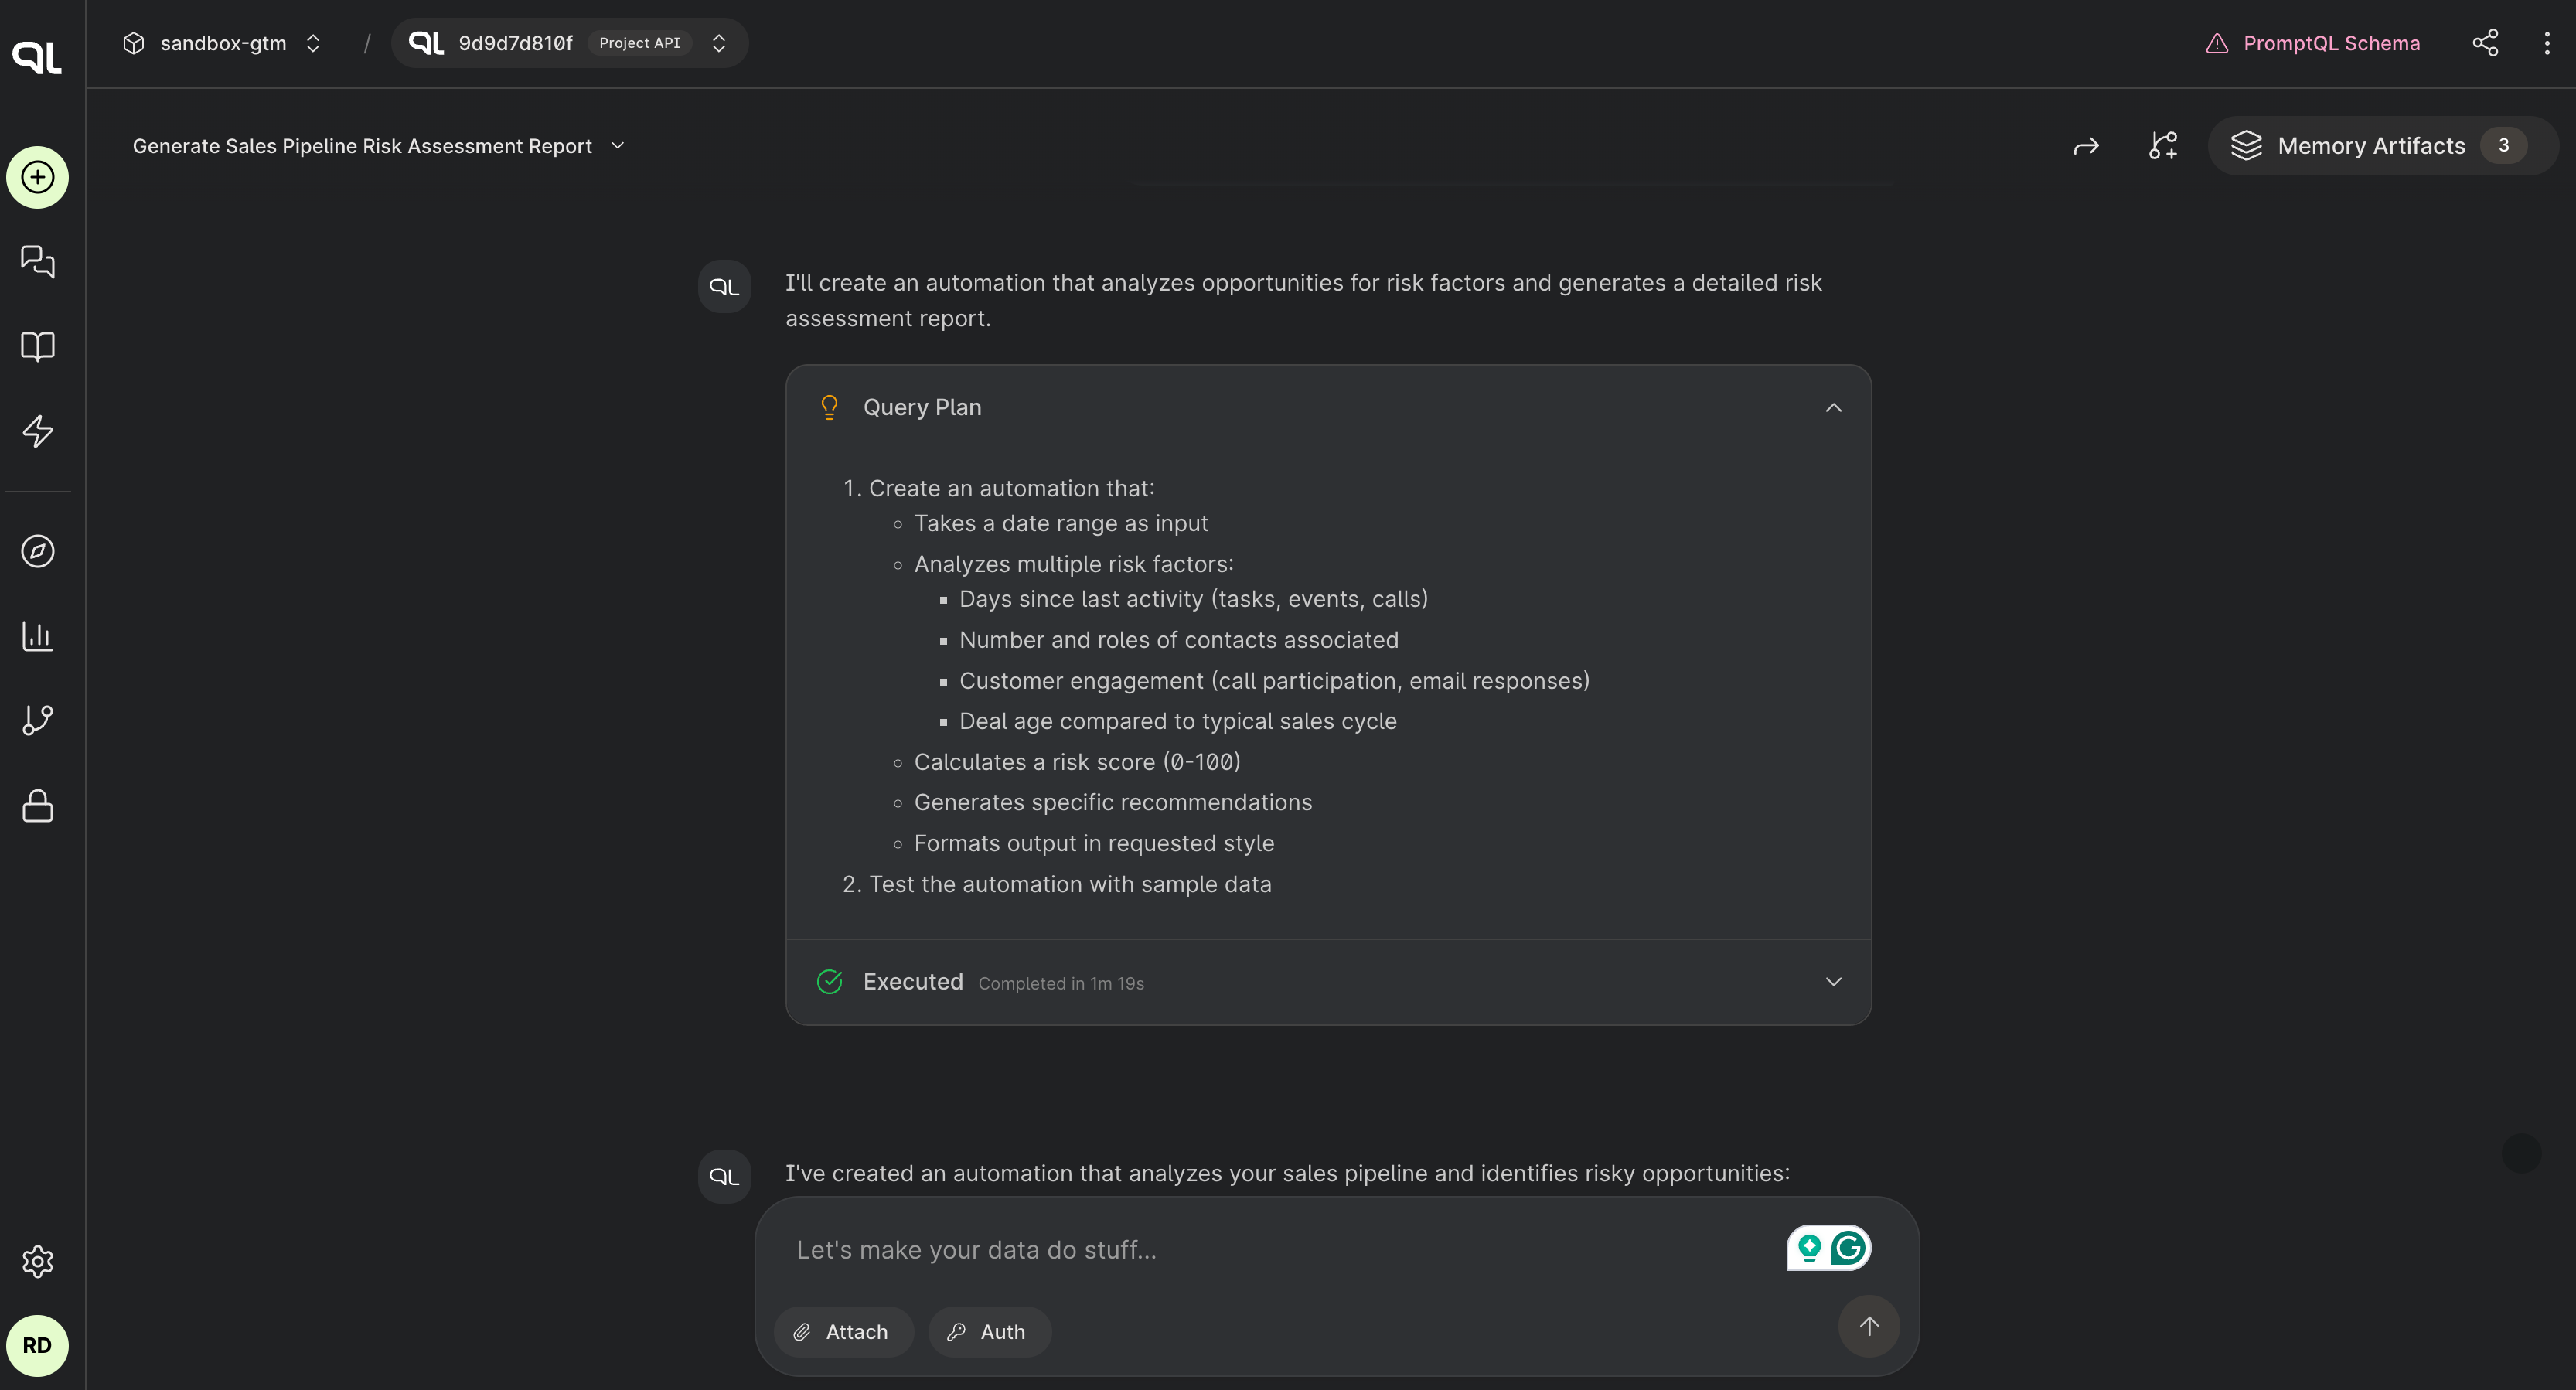The height and width of the screenshot is (1390, 2576).
Task: Open the three-dot more options menu
Action: tap(2547, 43)
